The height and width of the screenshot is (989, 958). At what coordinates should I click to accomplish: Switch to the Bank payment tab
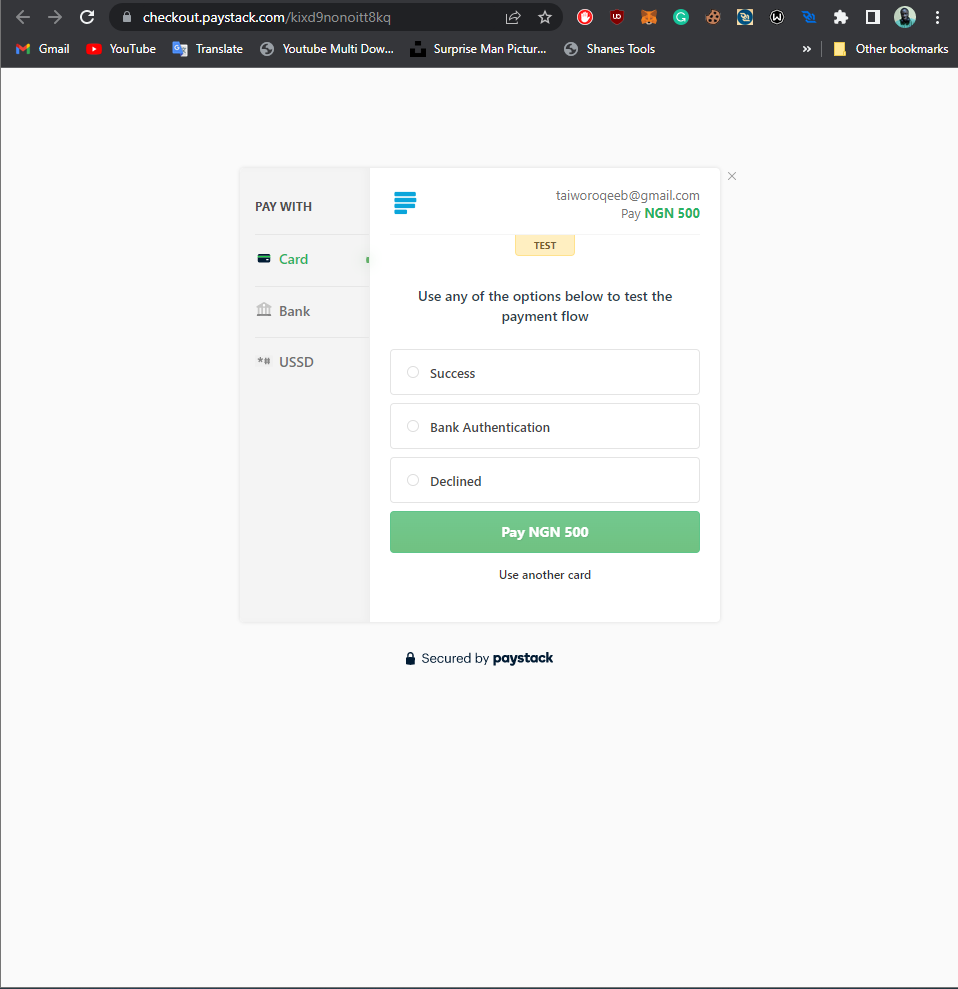point(293,310)
